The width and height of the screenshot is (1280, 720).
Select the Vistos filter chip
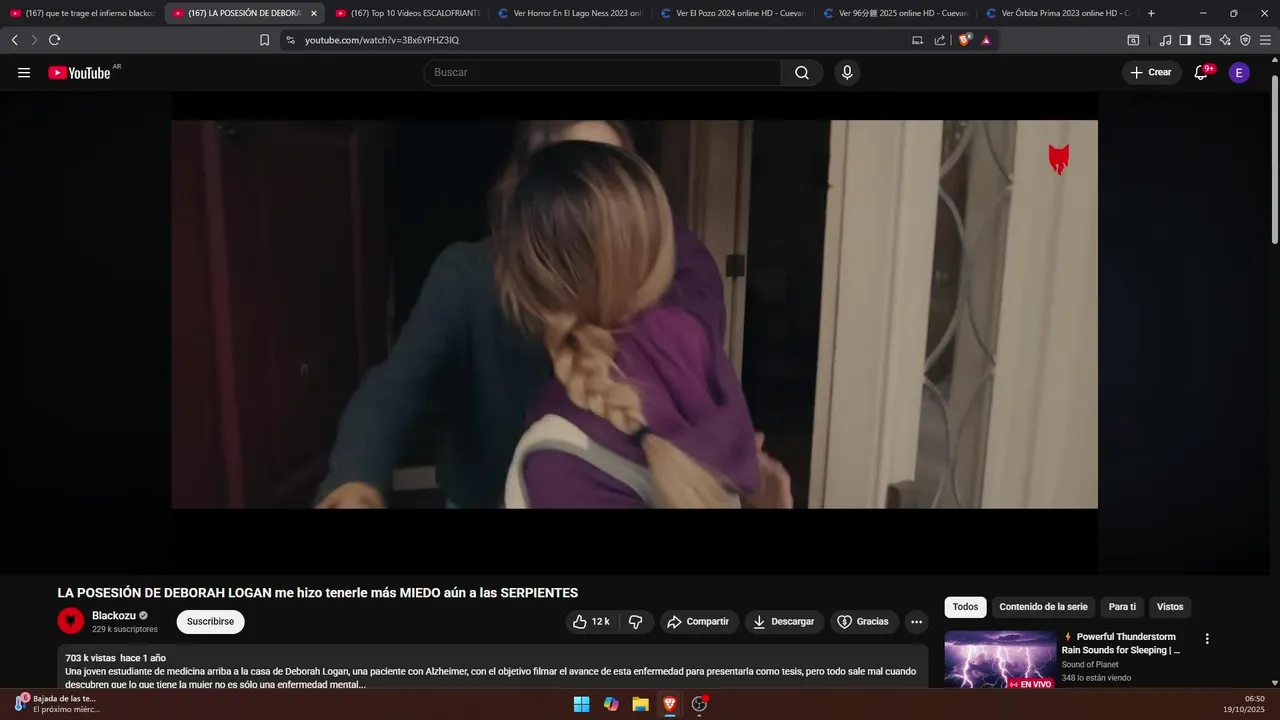pyautogui.click(x=1170, y=607)
